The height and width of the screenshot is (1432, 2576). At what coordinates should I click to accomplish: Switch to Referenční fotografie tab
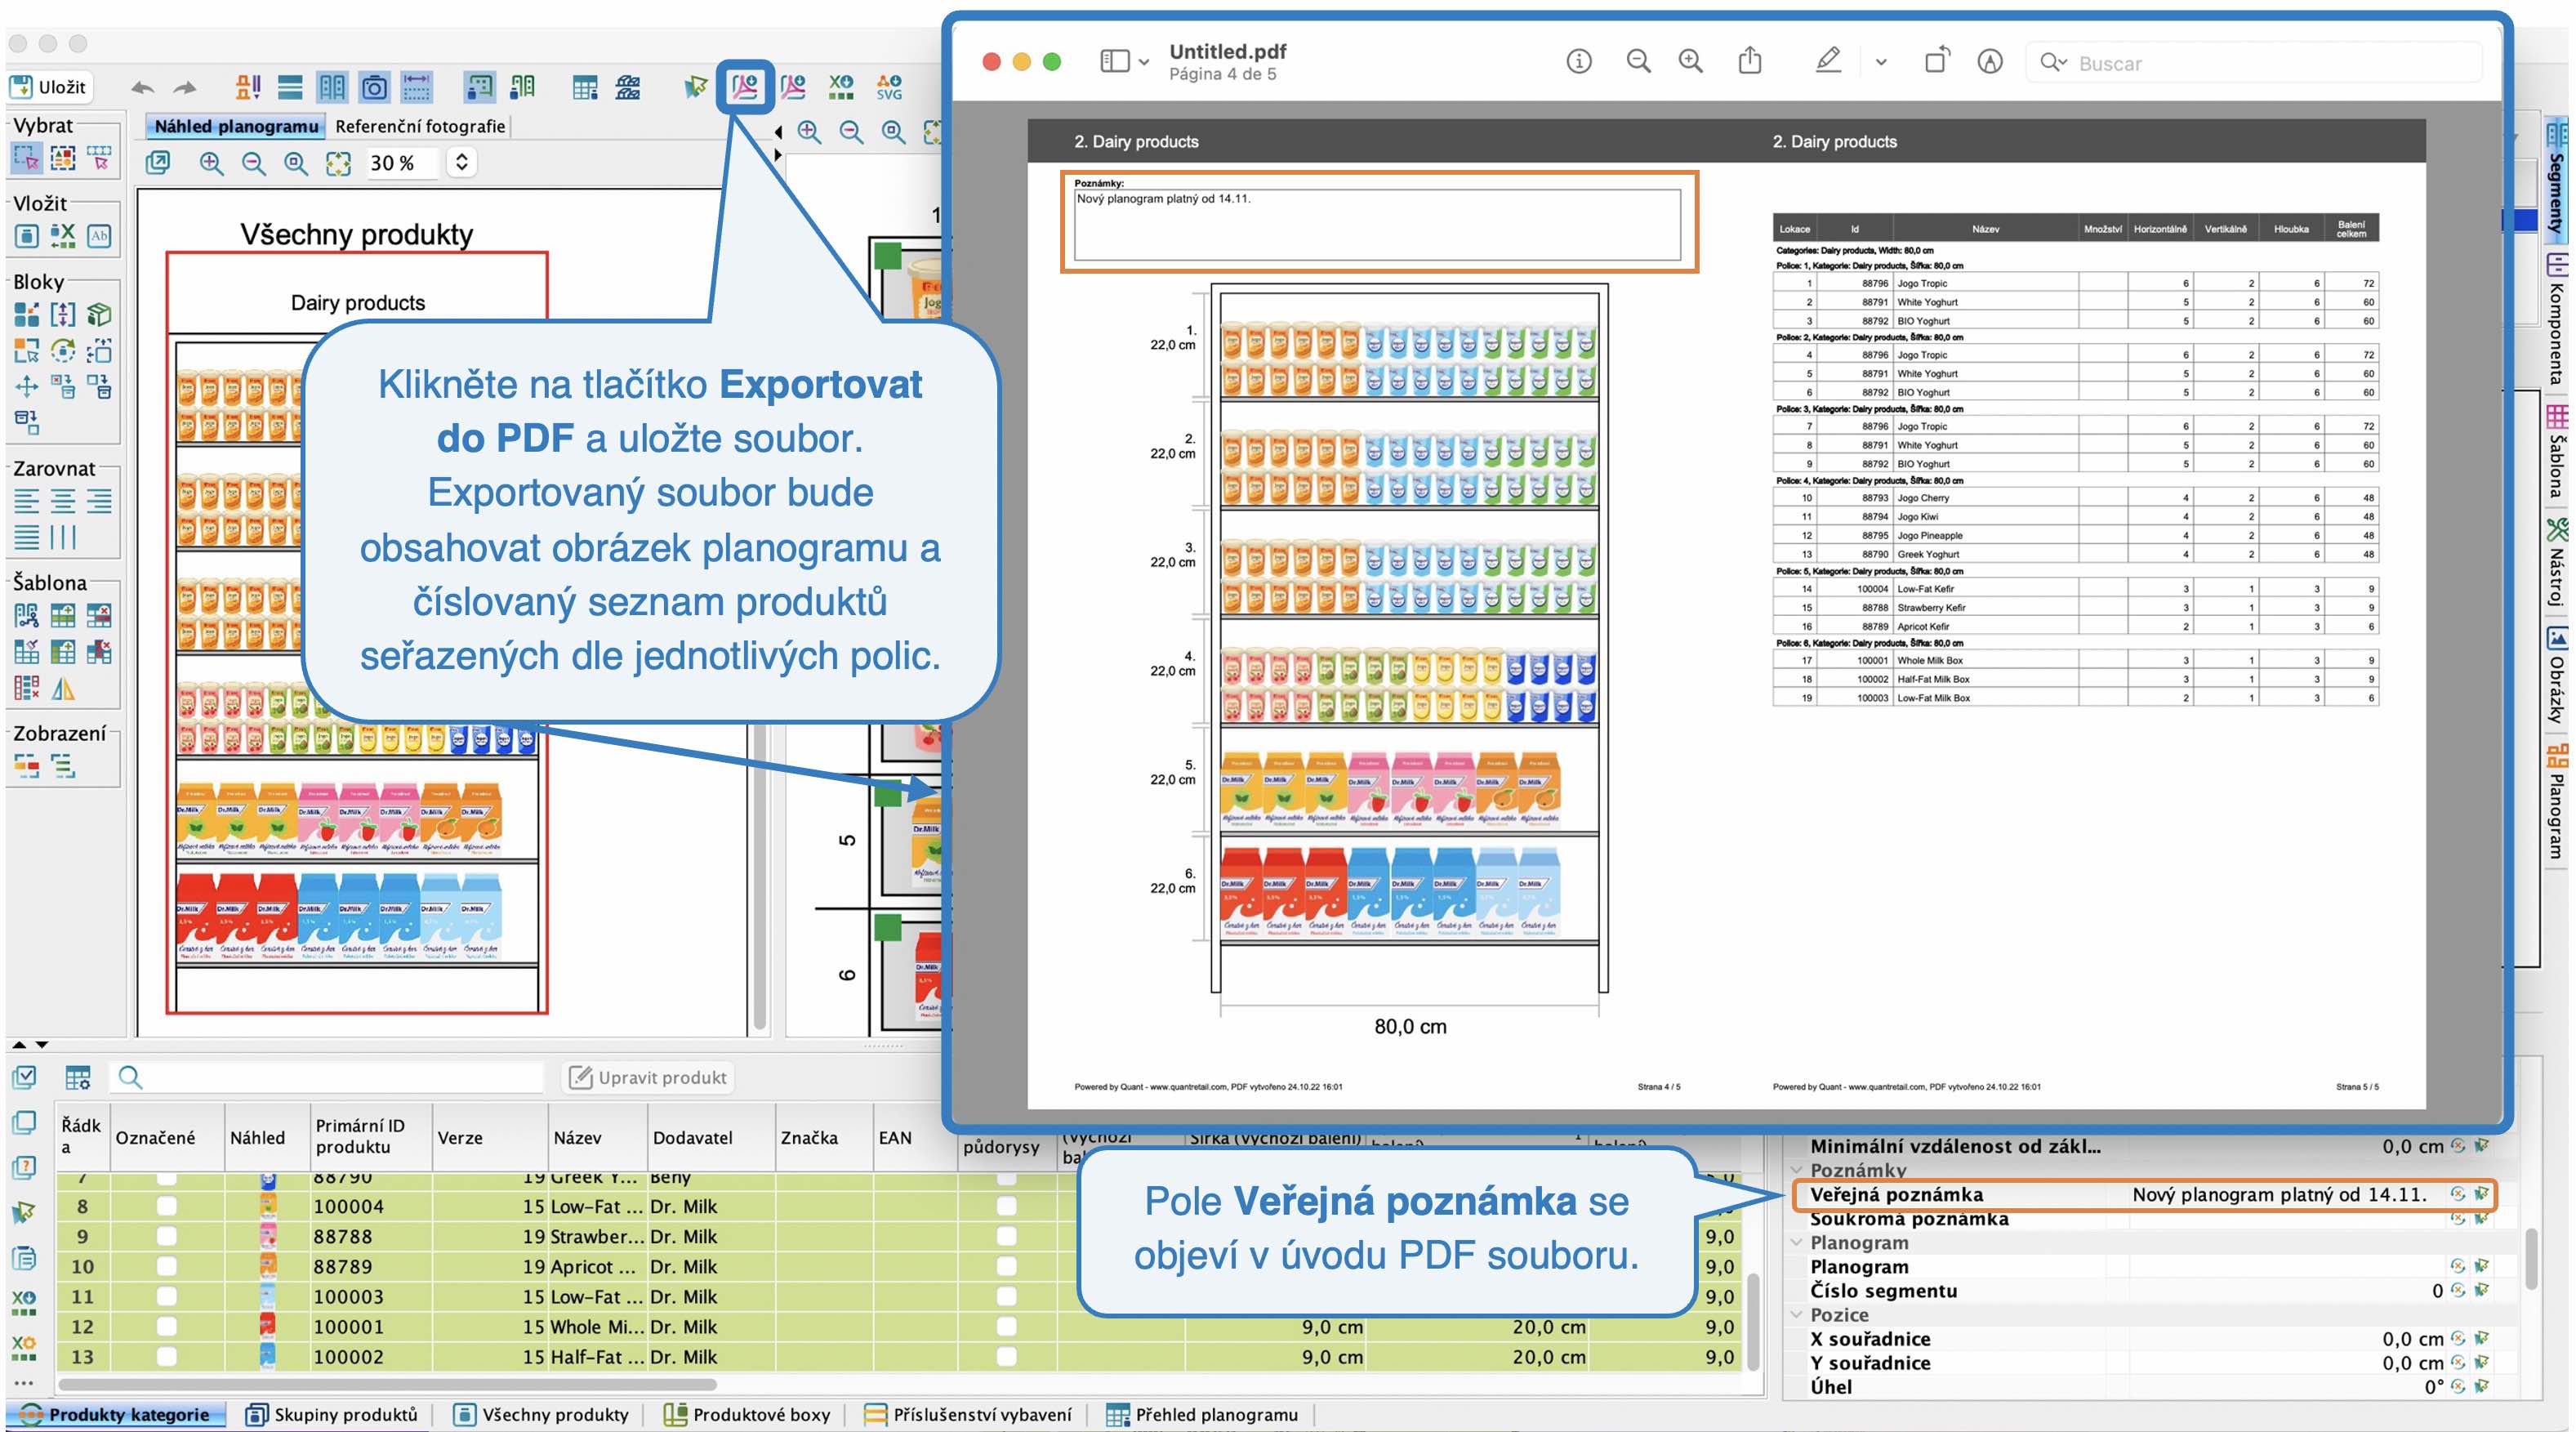pos(420,126)
